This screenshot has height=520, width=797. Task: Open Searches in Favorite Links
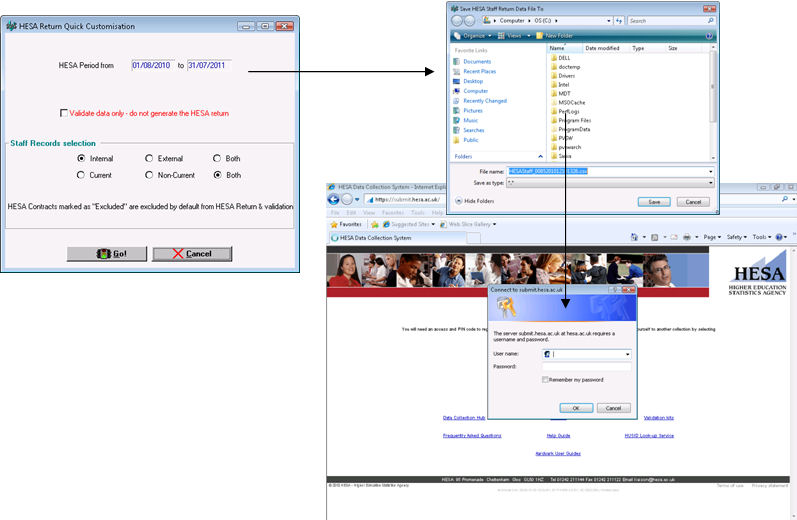[473, 130]
